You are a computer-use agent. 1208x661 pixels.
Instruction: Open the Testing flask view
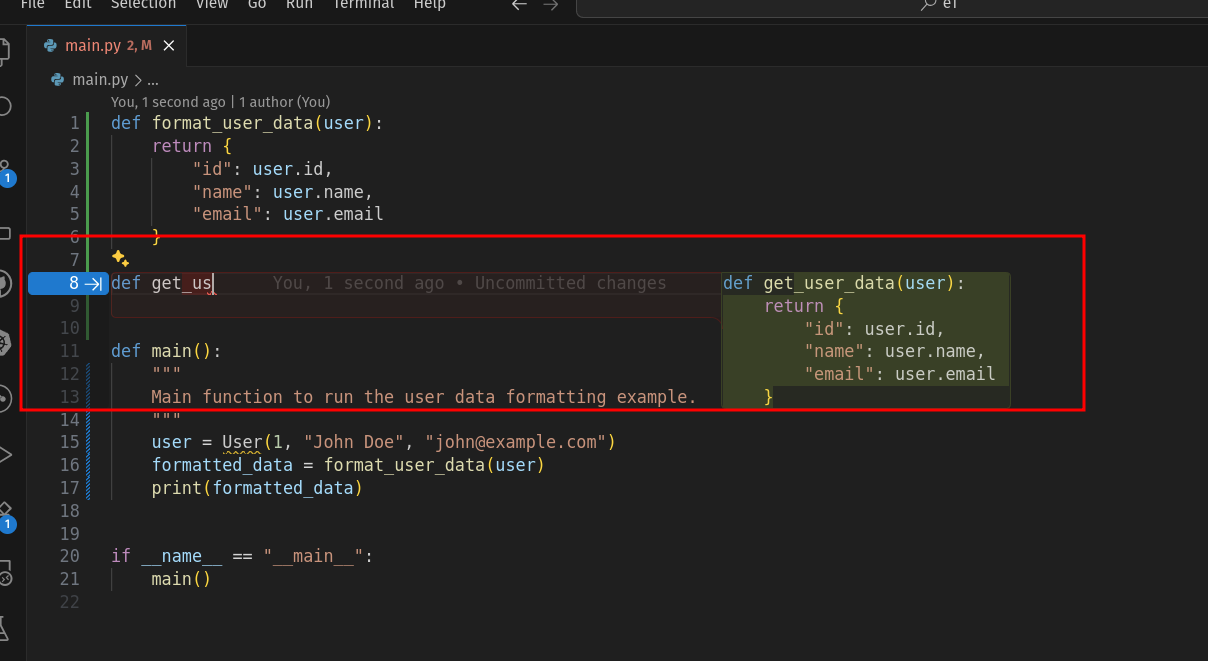(5, 628)
